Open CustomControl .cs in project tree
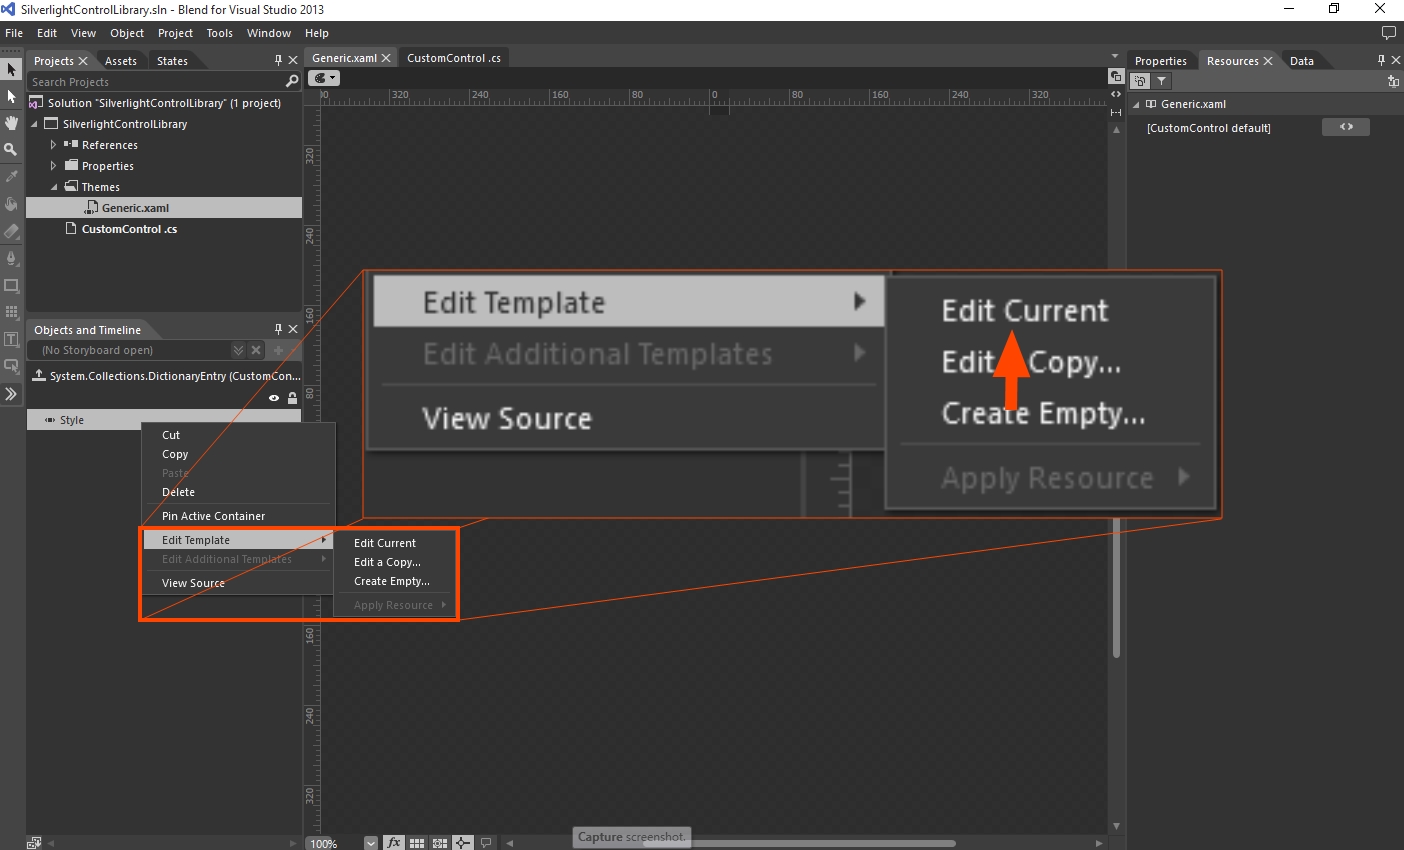Screen dimensions: 1404x850 tap(129, 229)
